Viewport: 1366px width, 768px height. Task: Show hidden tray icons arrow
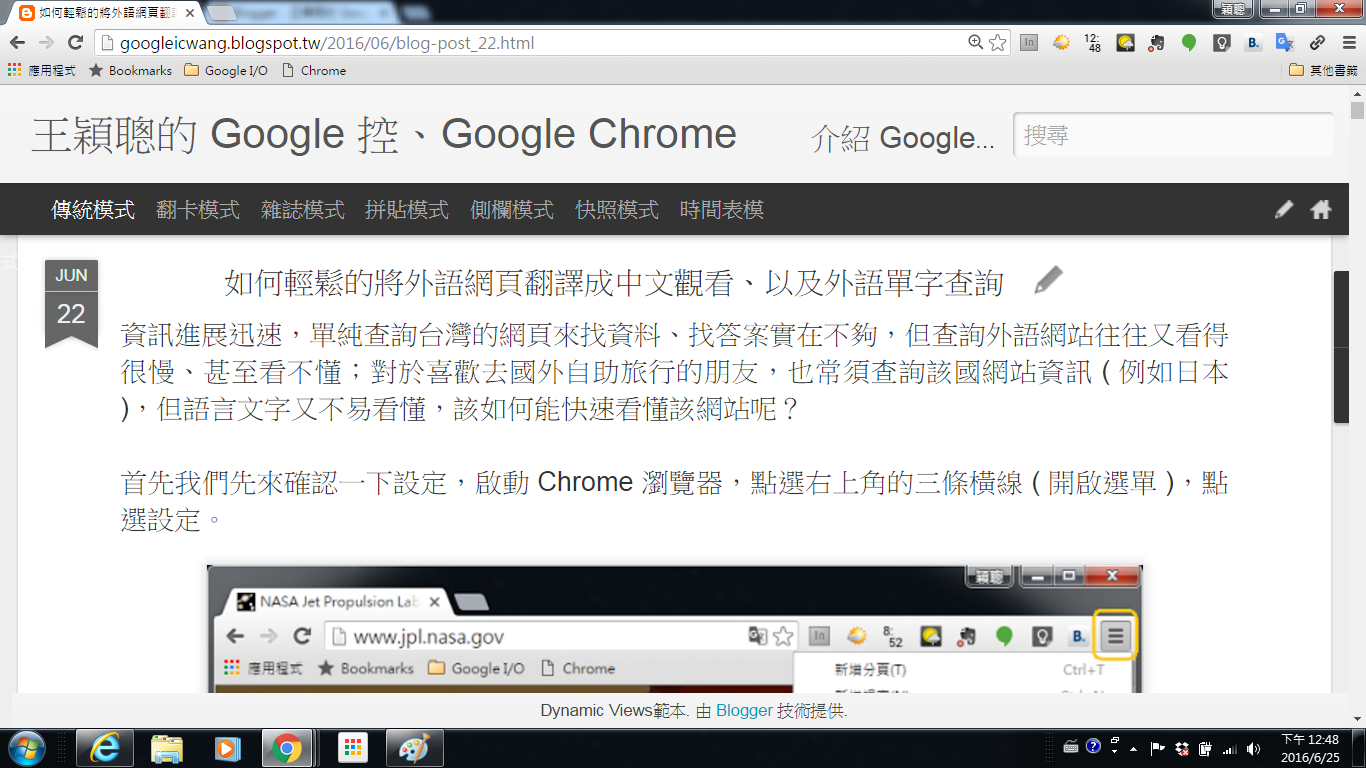pyautogui.click(x=1133, y=748)
